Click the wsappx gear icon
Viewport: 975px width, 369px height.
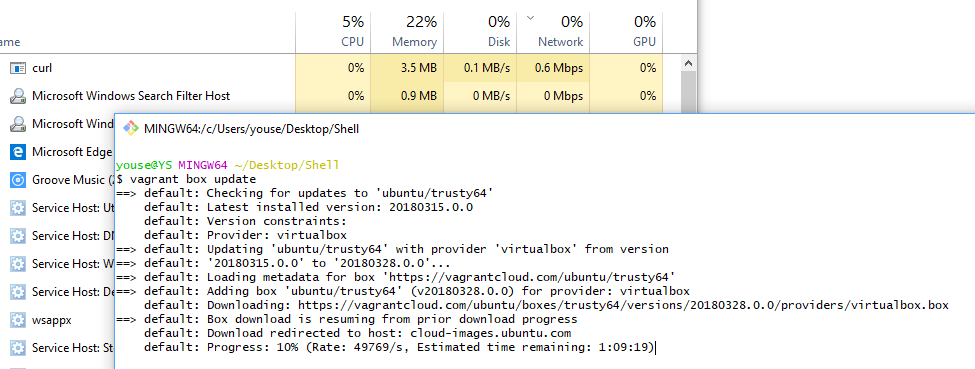18,320
